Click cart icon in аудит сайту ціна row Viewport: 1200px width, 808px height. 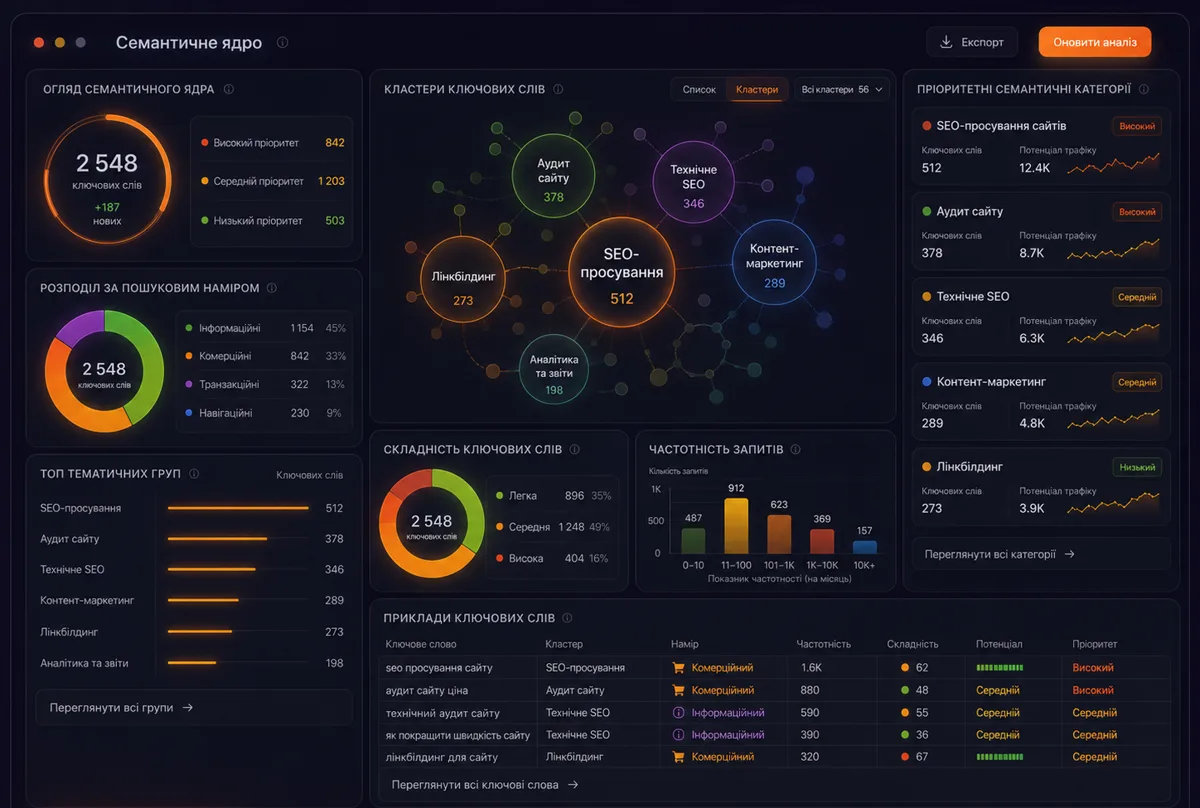coord(678,690)
